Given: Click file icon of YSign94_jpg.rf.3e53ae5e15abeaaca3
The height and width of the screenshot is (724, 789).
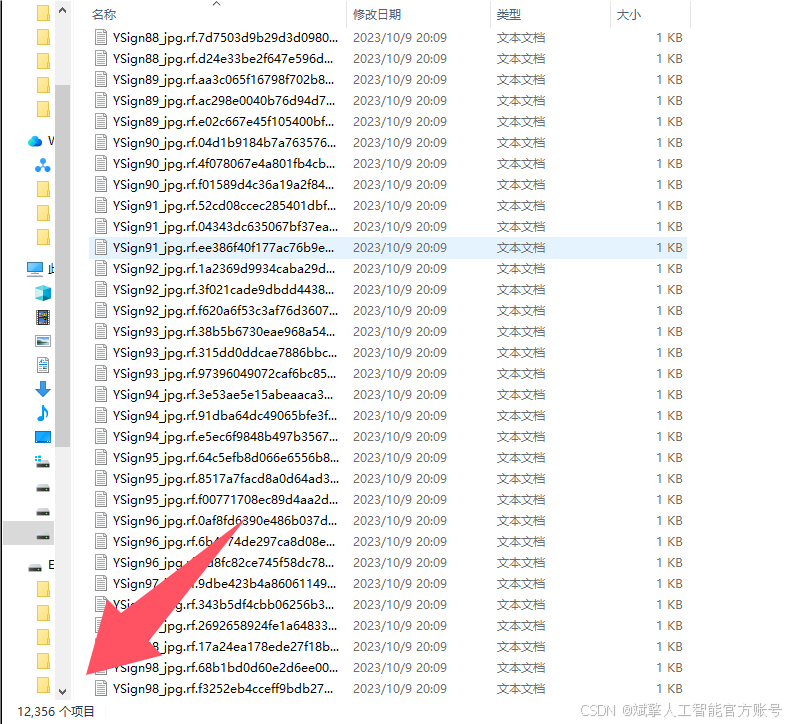Looking at the screenshot, I should (101, 394).
